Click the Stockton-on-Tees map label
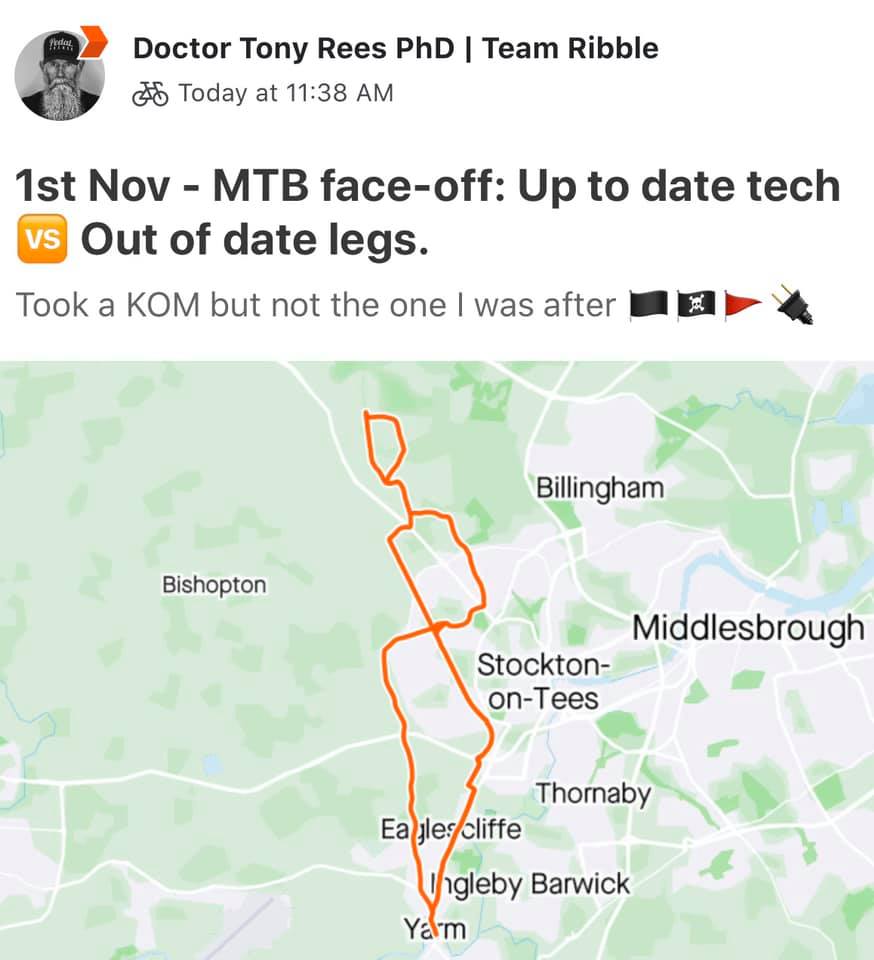Screen dimensions: 874x960 click(543, 681)
